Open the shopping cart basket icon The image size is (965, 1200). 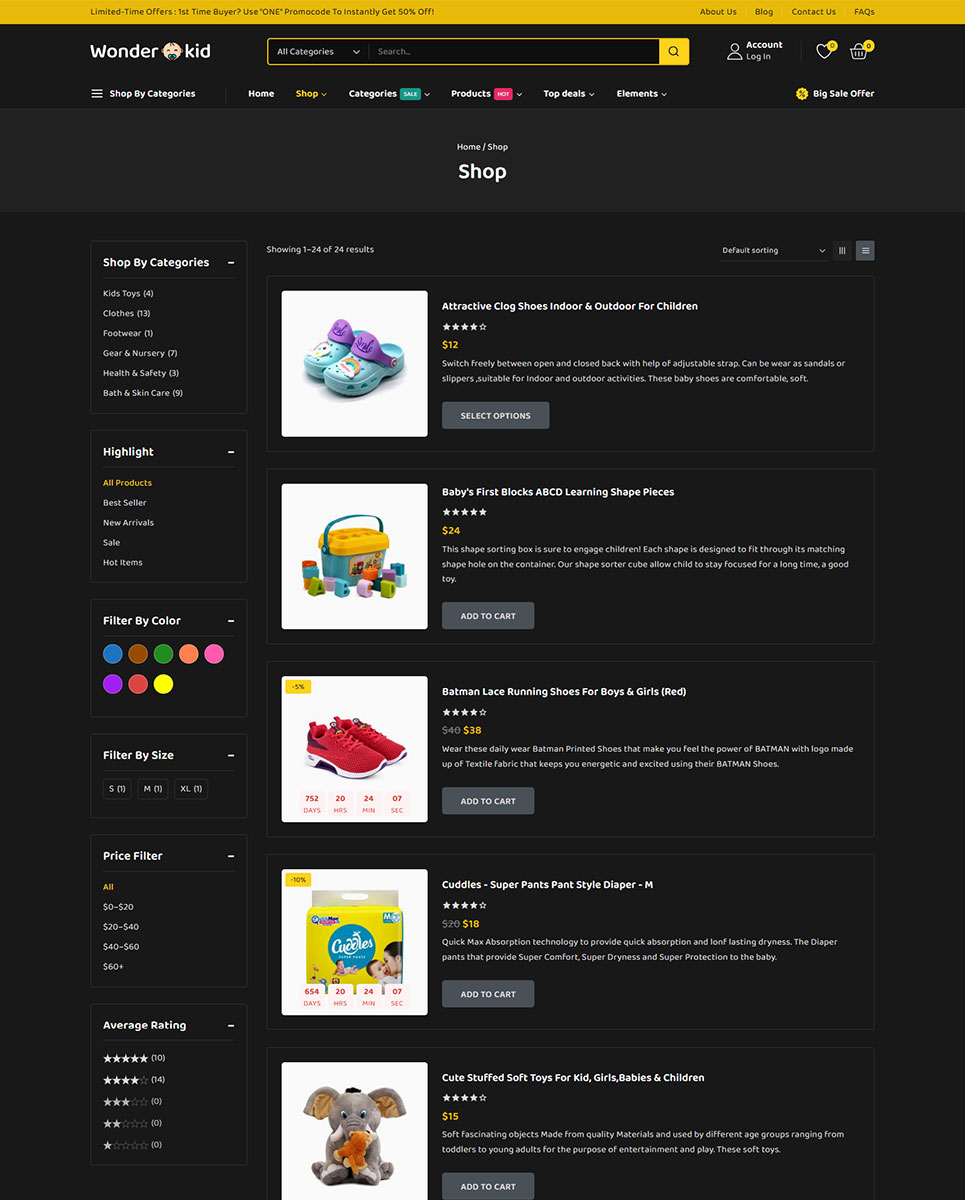(x=858, y=51)
